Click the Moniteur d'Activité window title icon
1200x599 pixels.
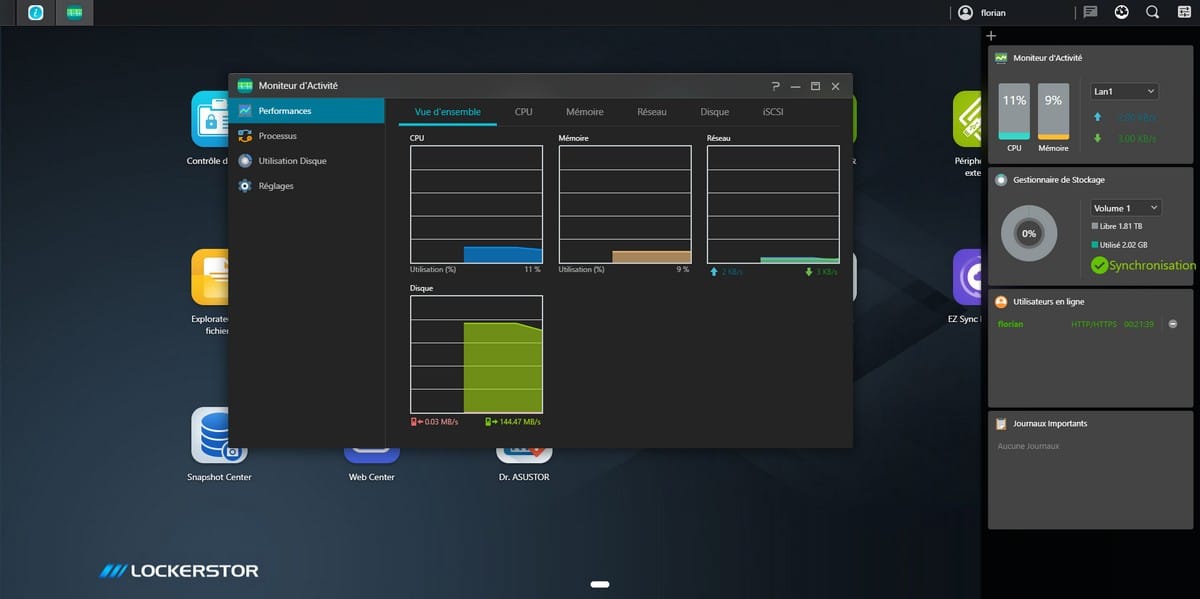tap(244, 86)
